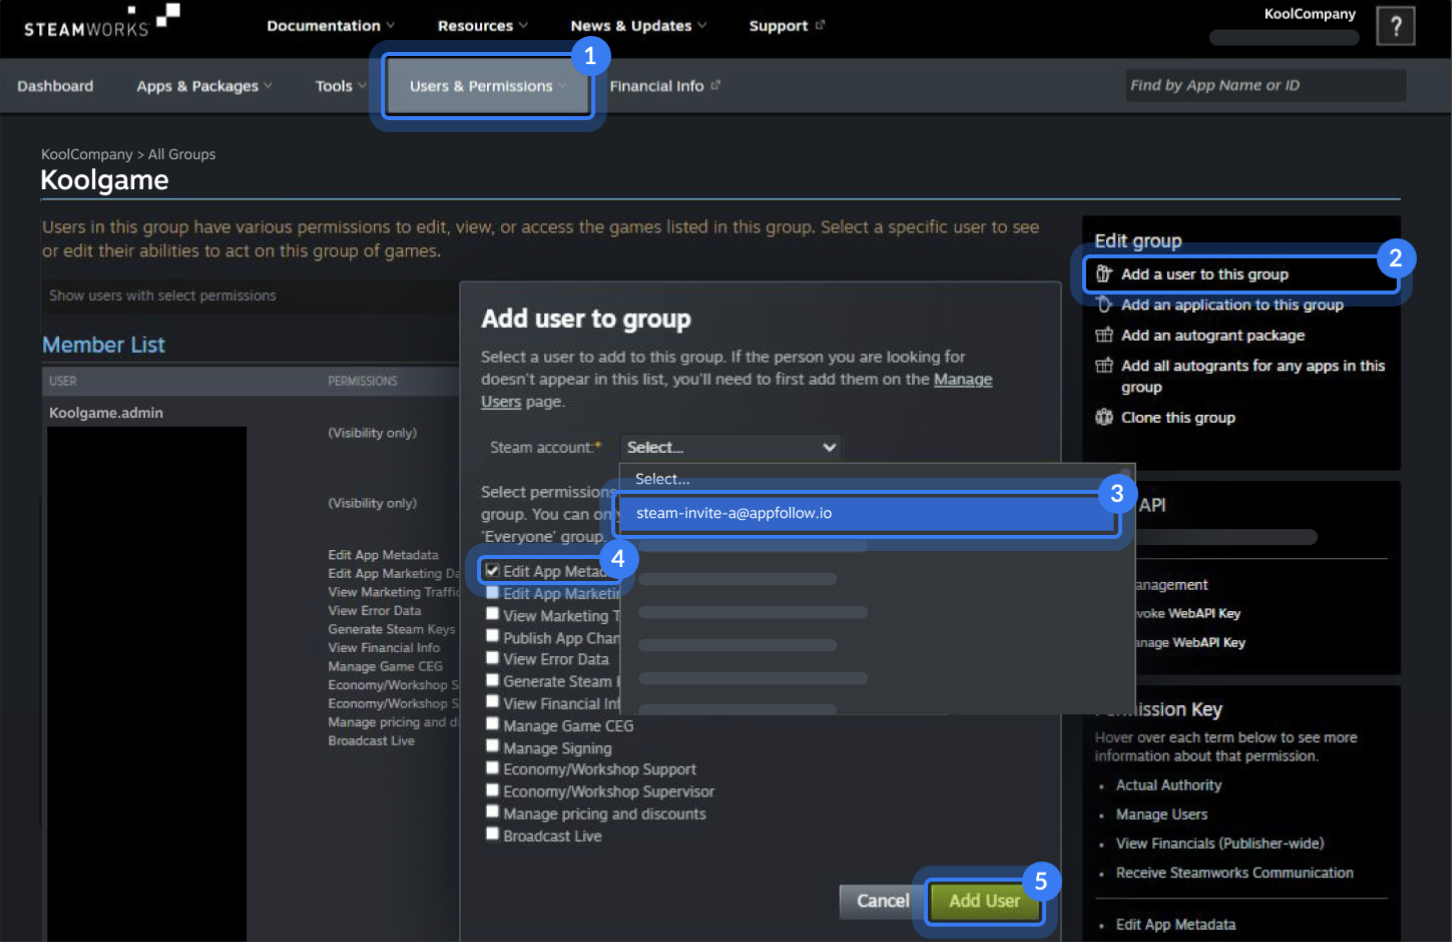
Task: Open the Manage Users page link
Action: click(x=963, y=379)
